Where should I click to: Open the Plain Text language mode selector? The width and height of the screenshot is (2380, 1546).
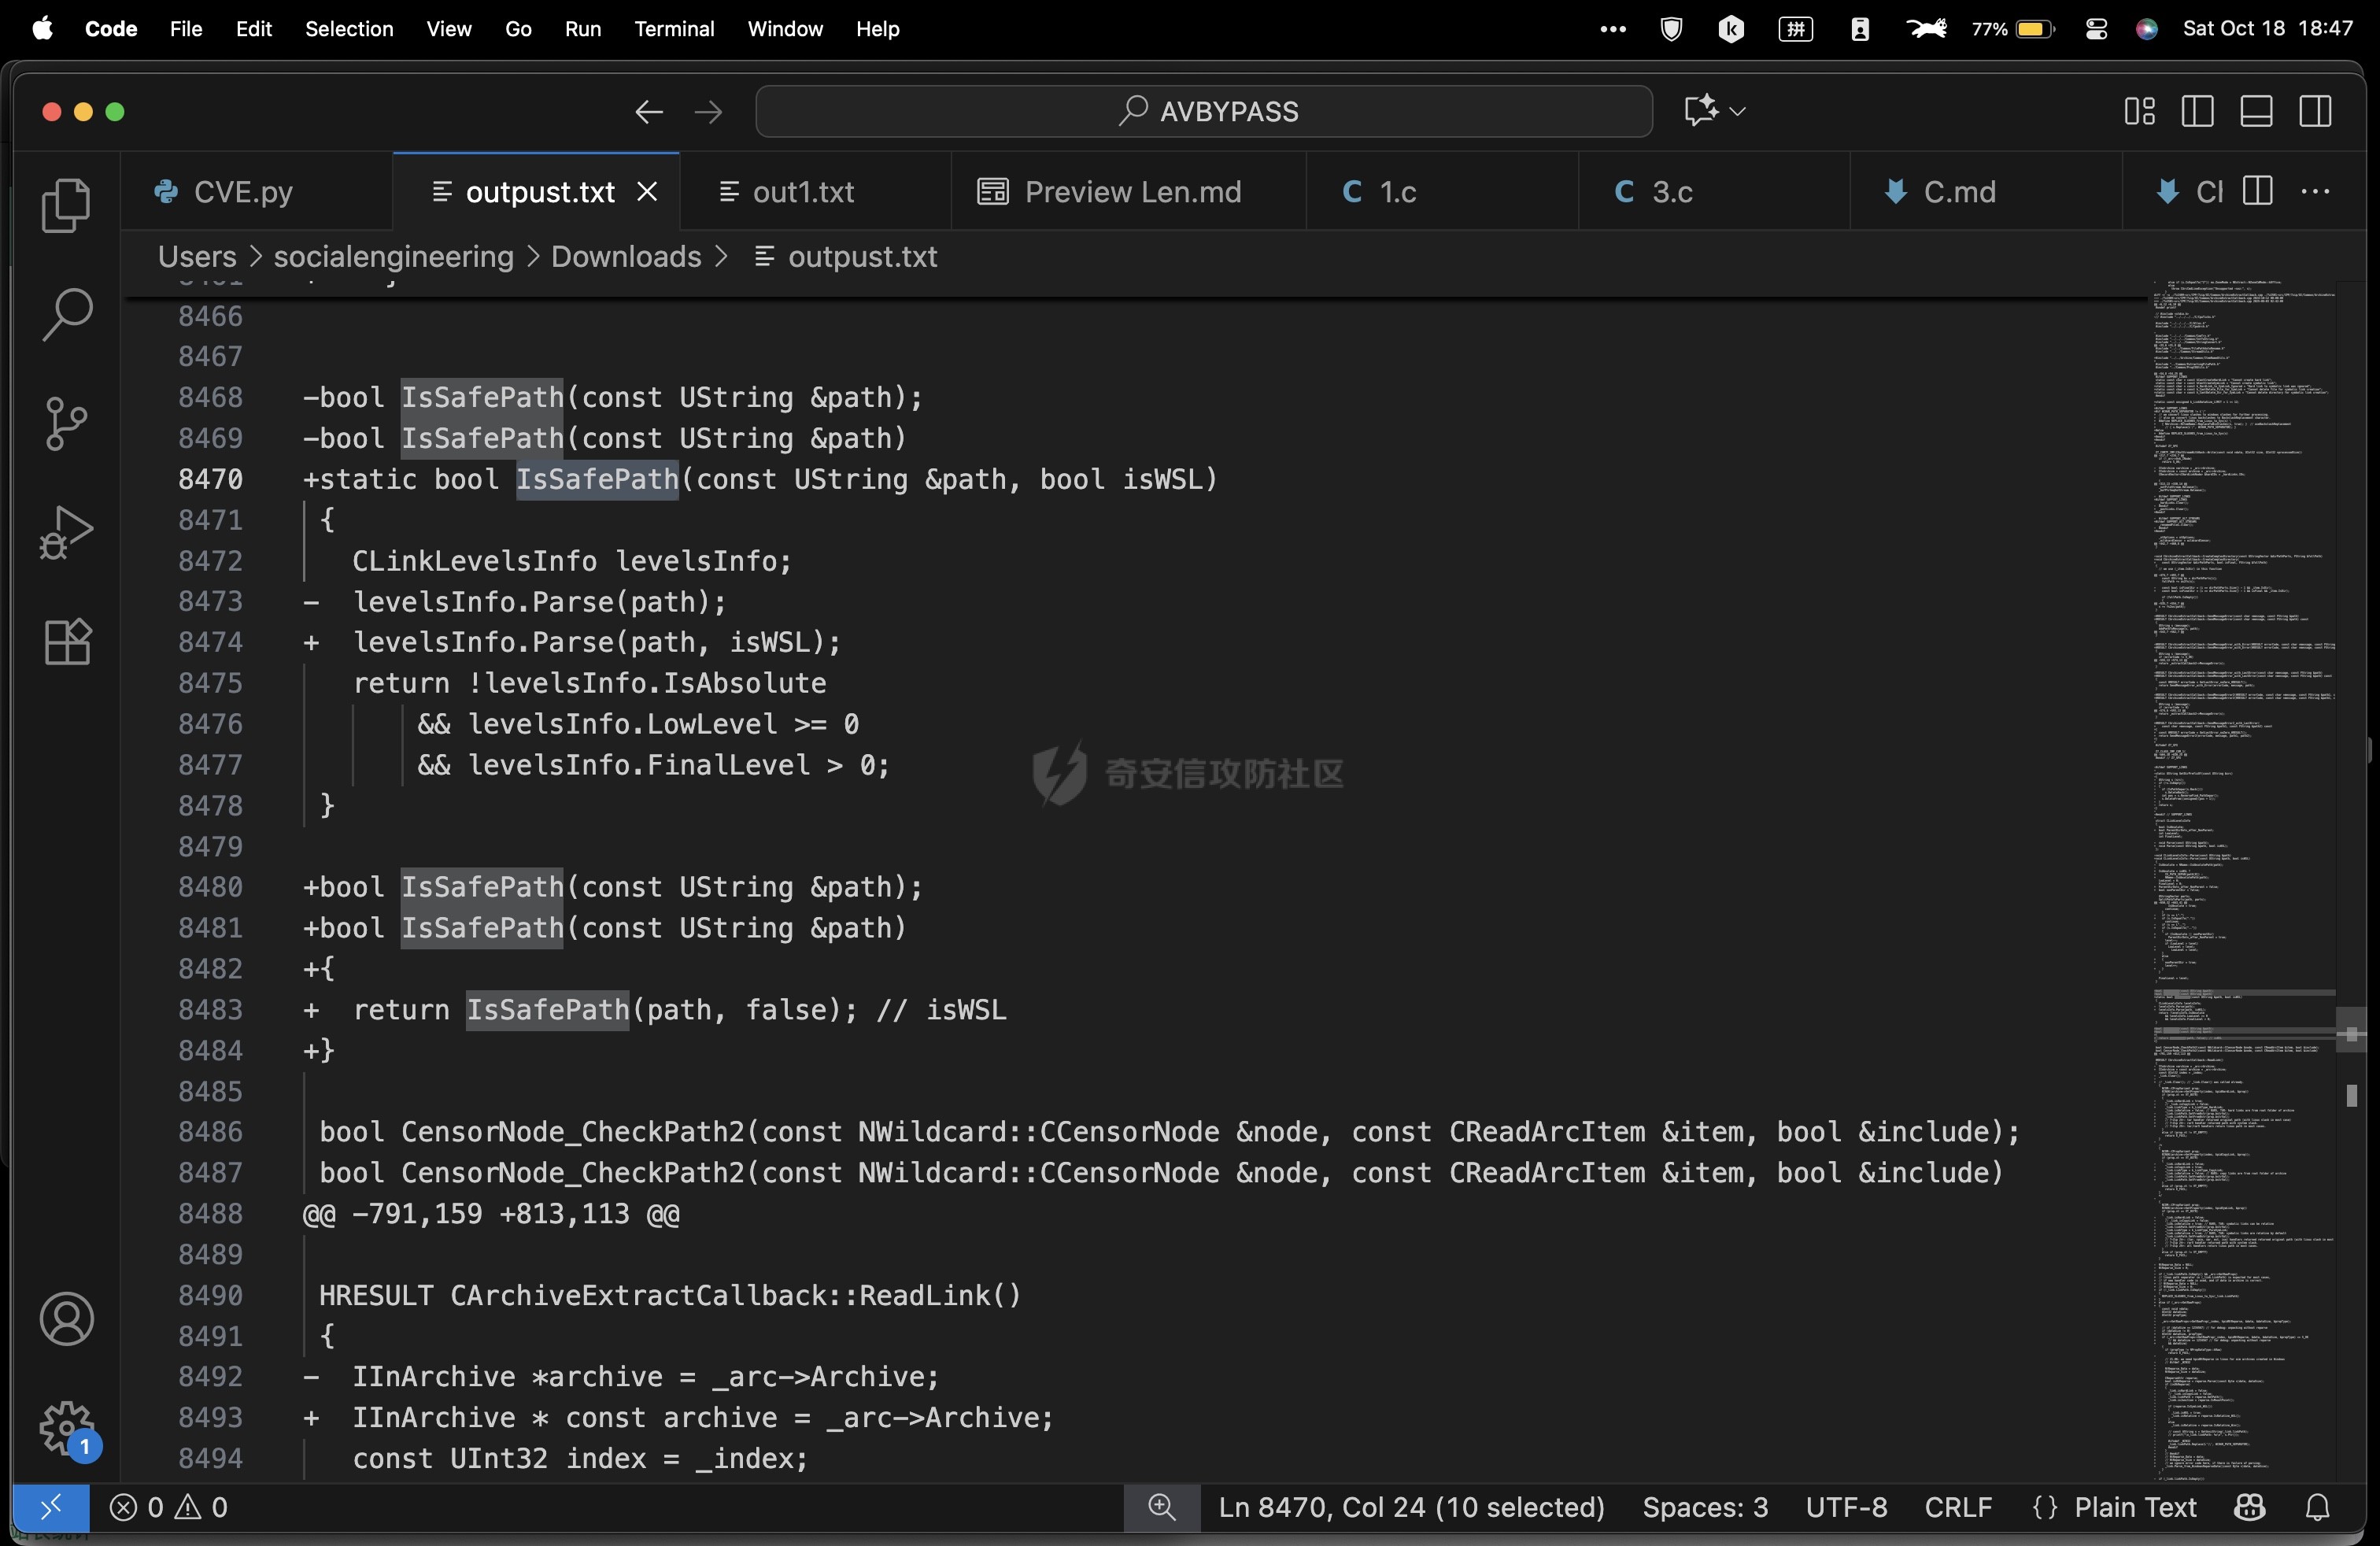[2134, 1507]
